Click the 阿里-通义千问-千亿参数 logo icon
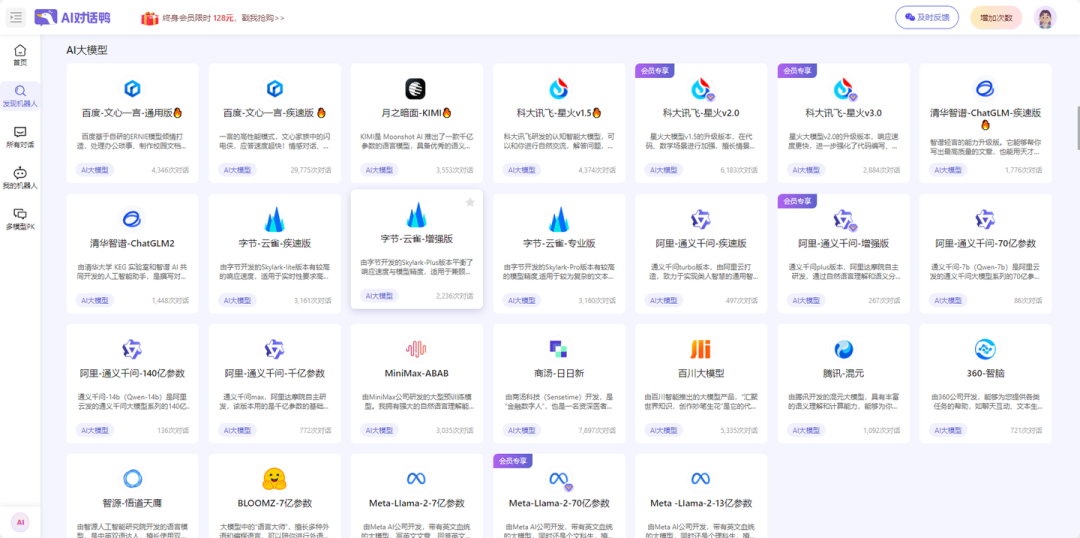 275,349
